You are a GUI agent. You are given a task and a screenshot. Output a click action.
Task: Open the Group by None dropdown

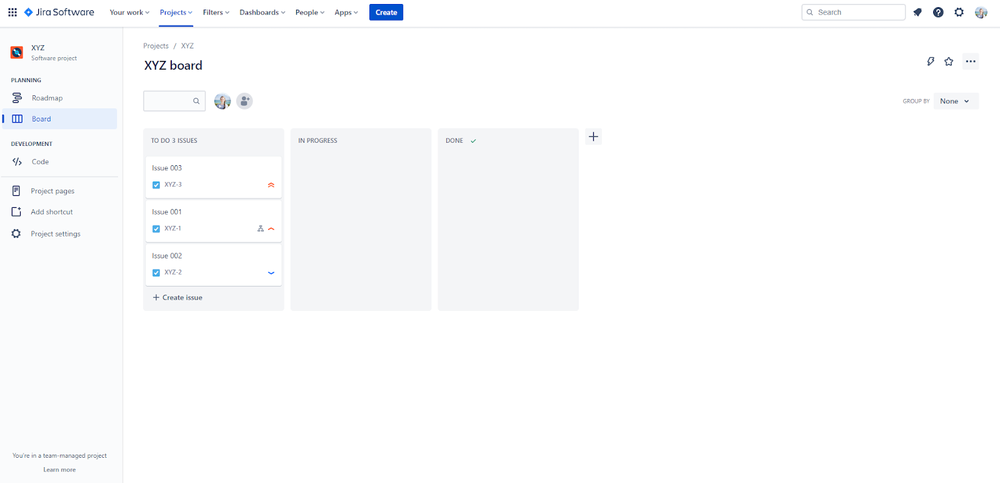coord(955,101)
